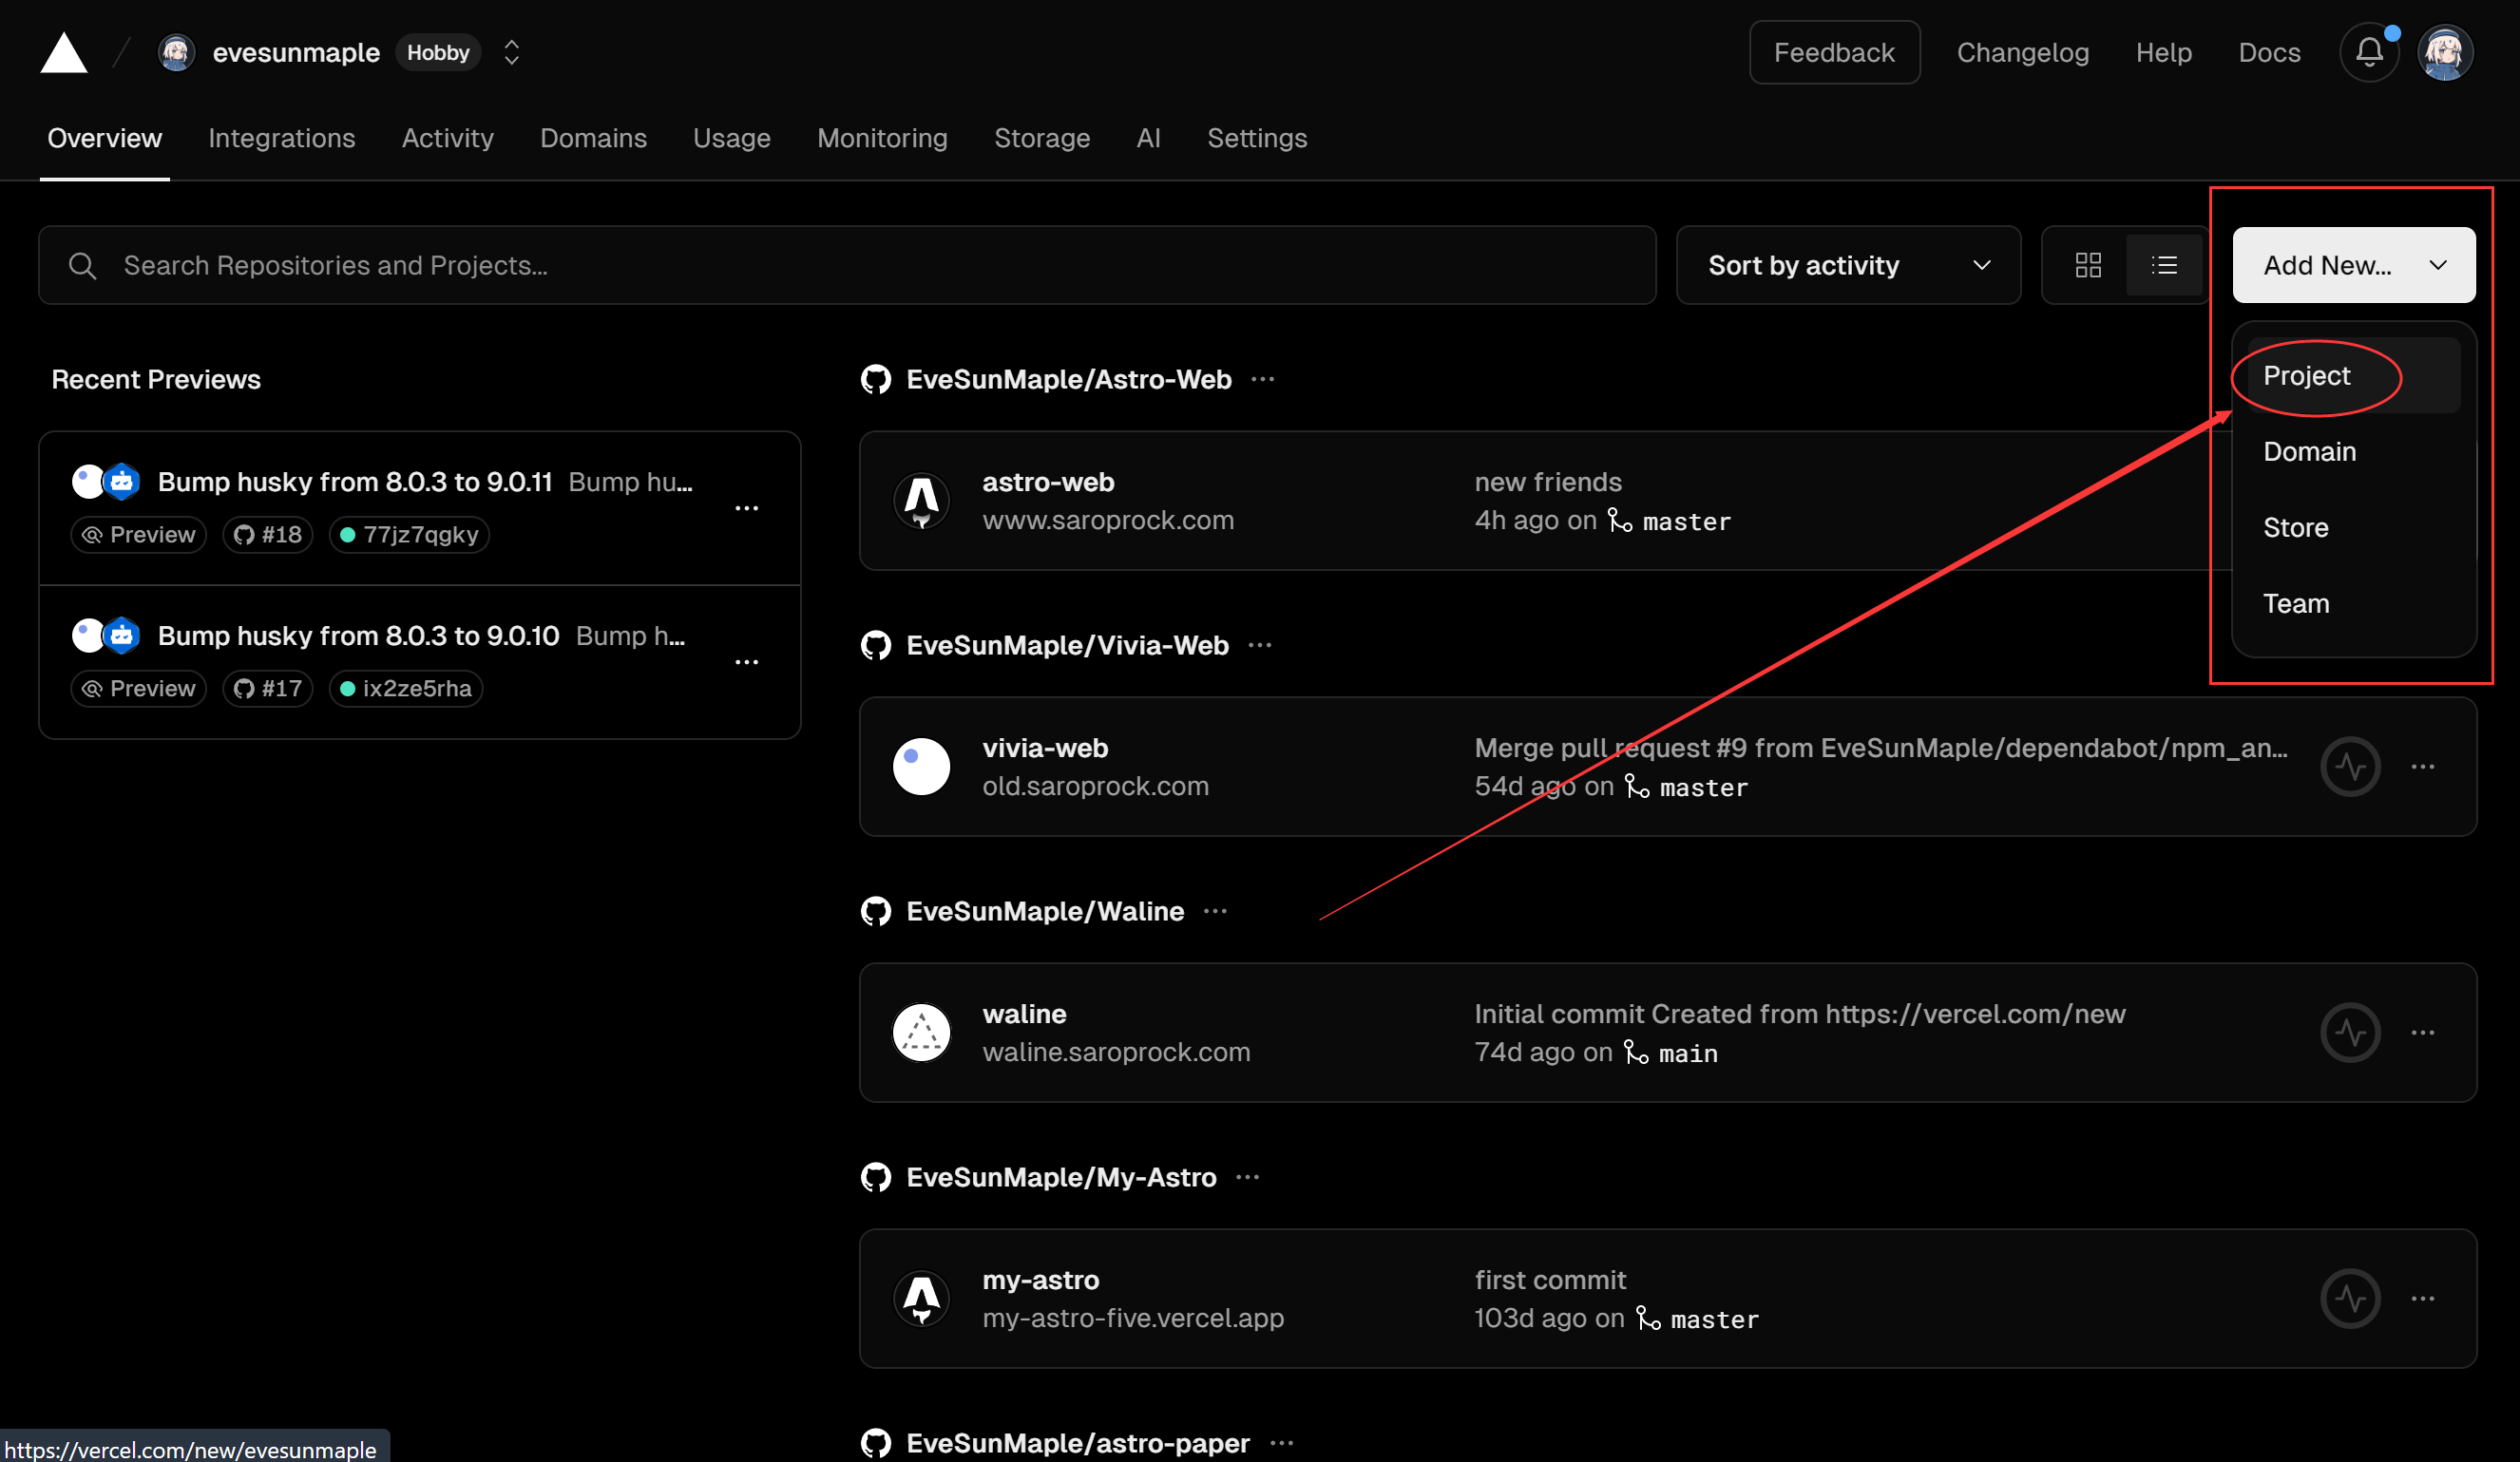Switch to grid view layout
The height and width of the screenshot is (1462, 2520).
[x=2087, y=265]
